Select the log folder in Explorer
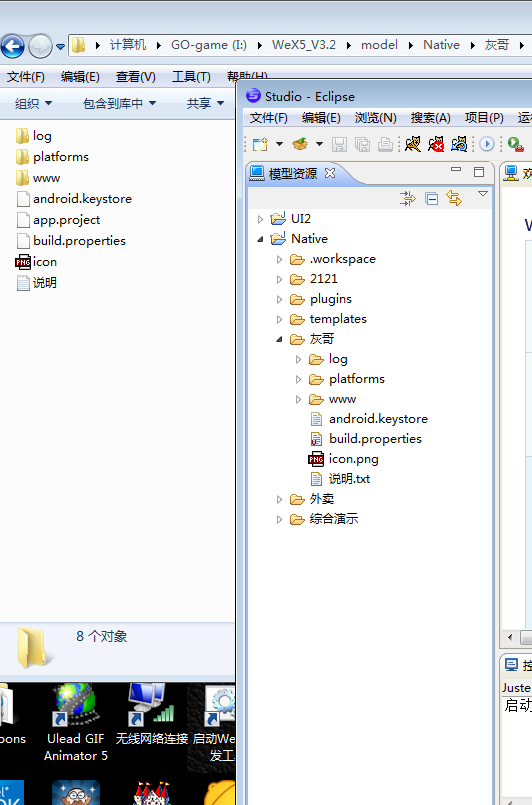 34,136
